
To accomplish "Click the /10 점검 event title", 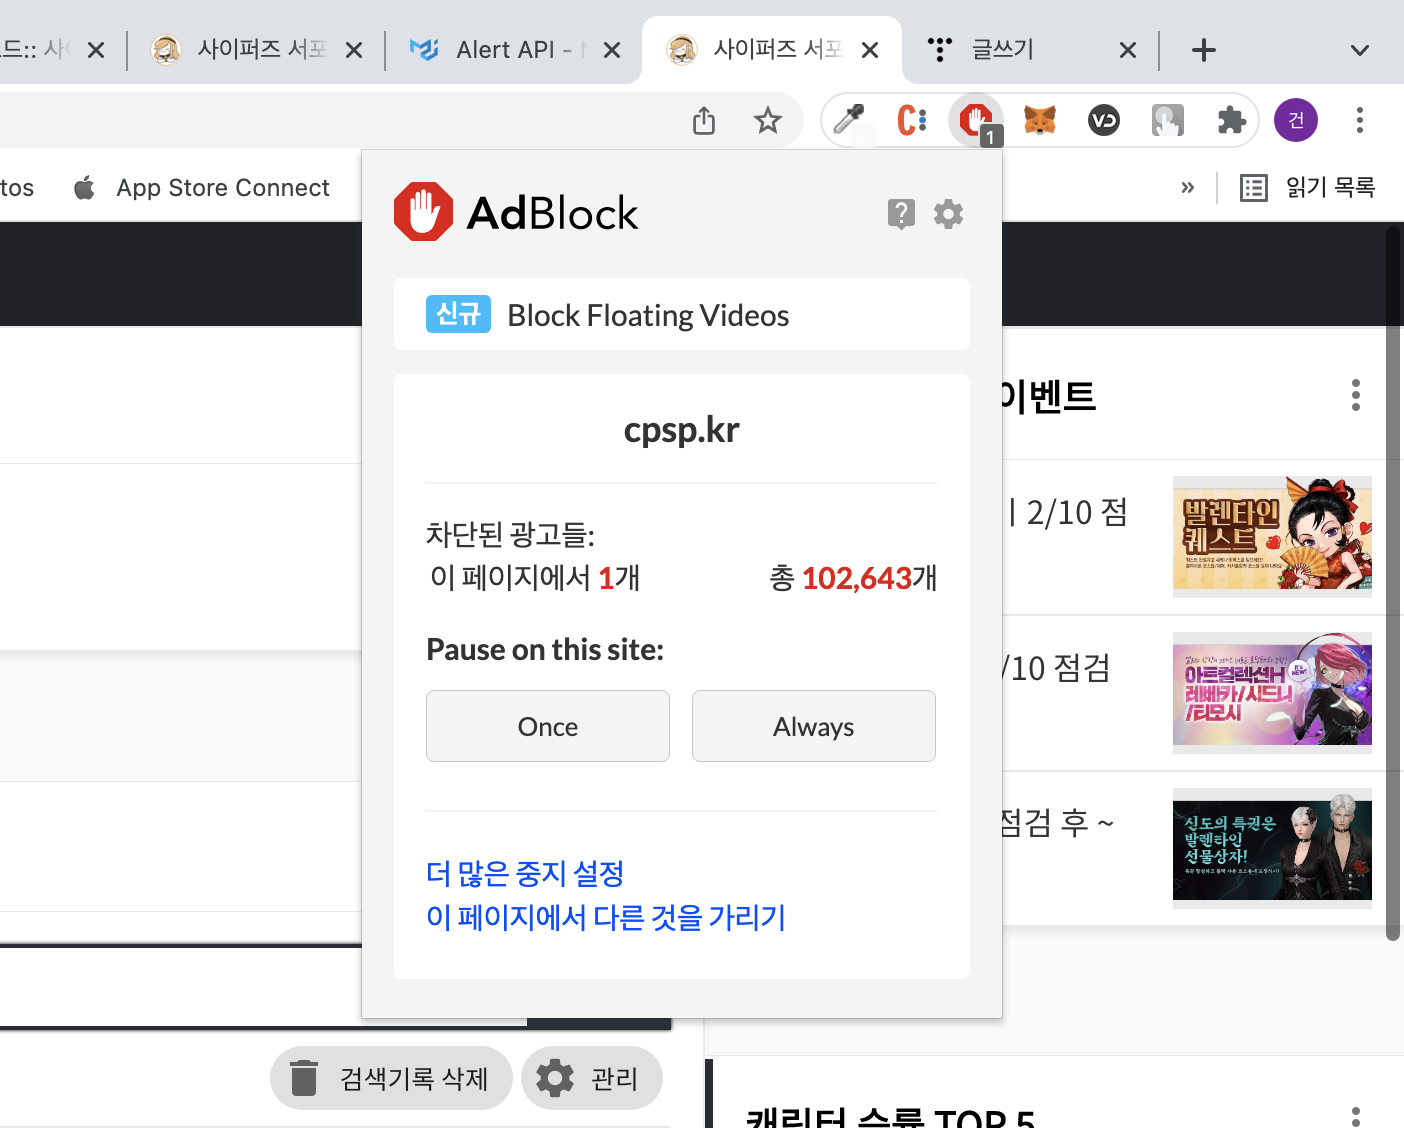I will 1056,668.
